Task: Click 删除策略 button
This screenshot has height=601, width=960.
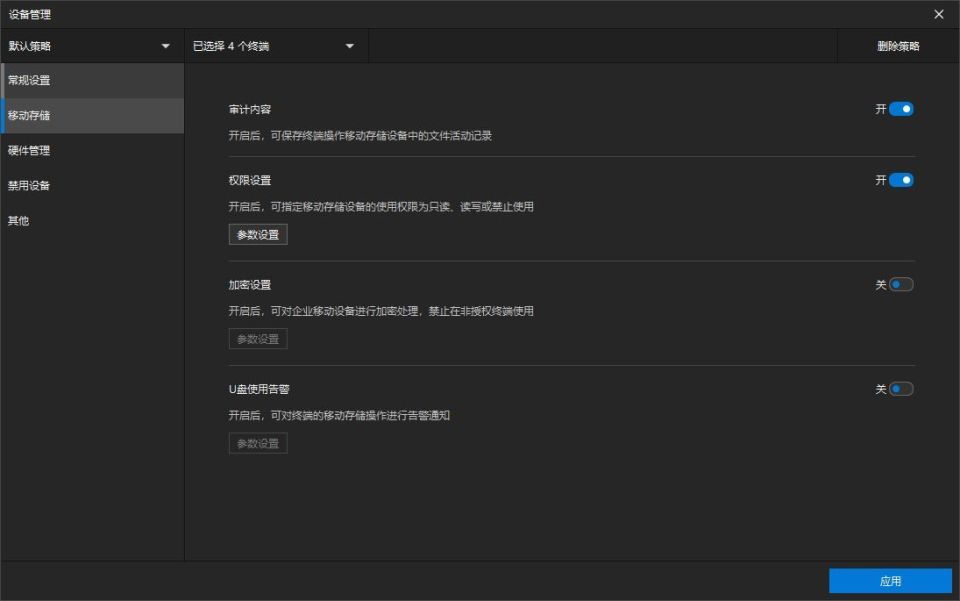Action: [898, 46]
